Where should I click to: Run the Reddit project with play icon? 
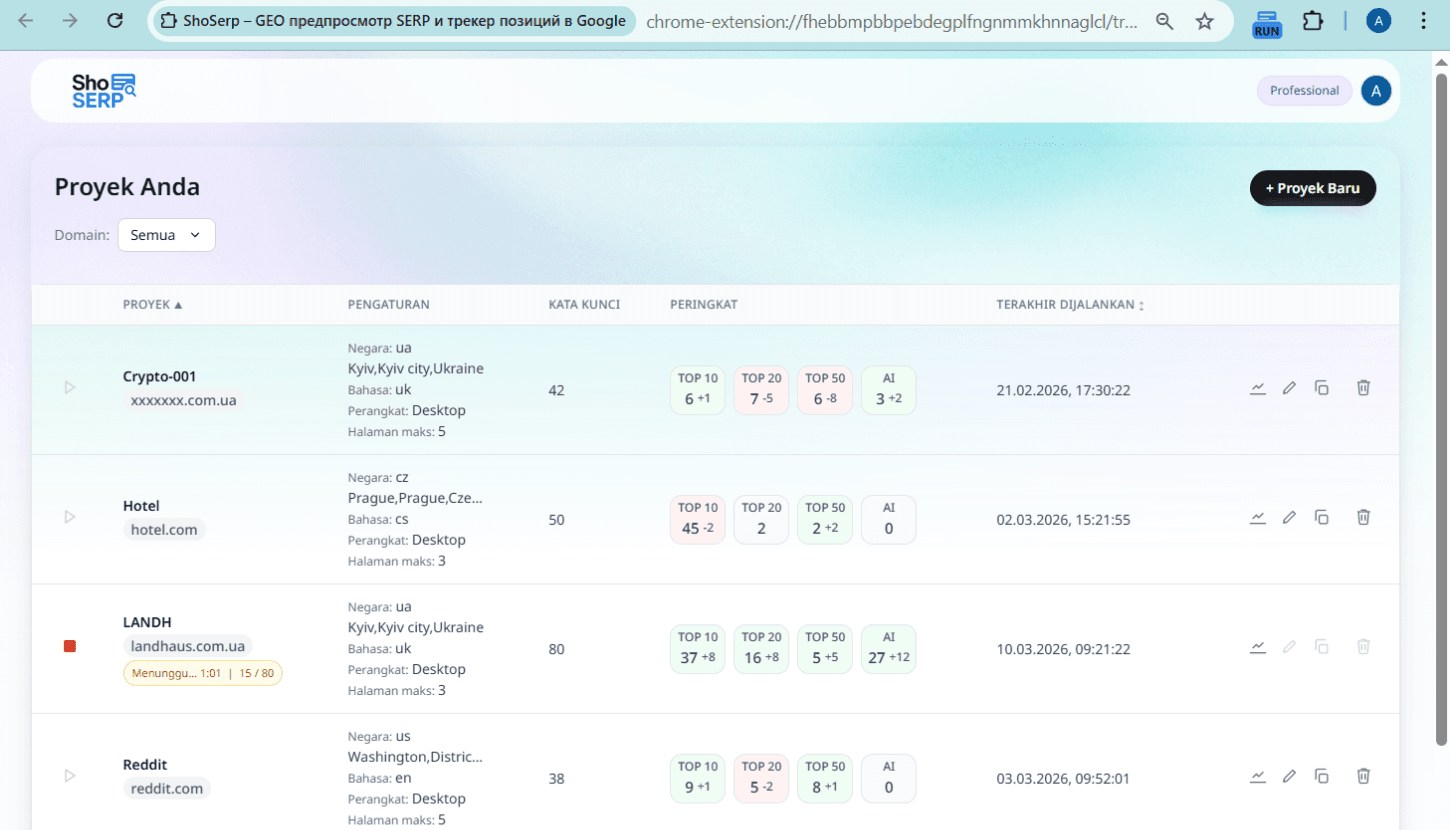(70, 775)
